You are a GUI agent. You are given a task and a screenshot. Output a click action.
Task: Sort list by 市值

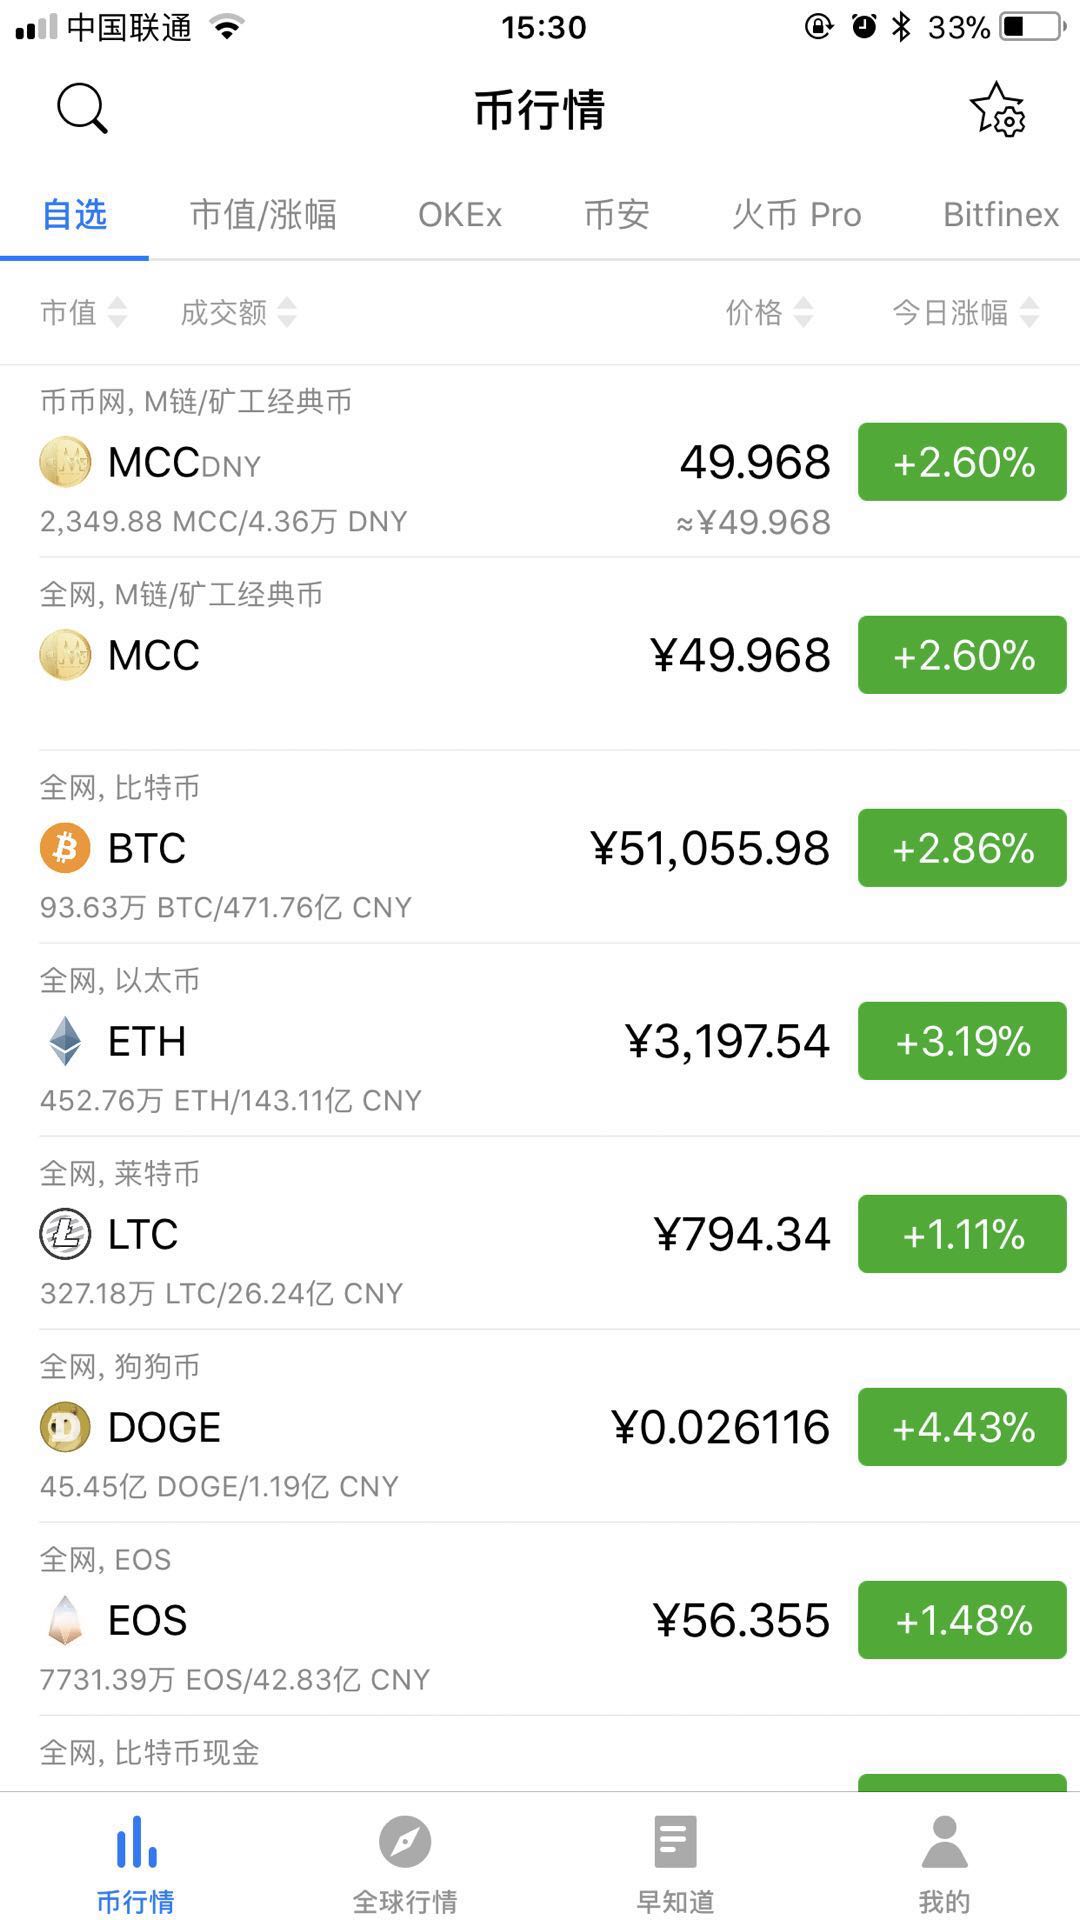84,313
